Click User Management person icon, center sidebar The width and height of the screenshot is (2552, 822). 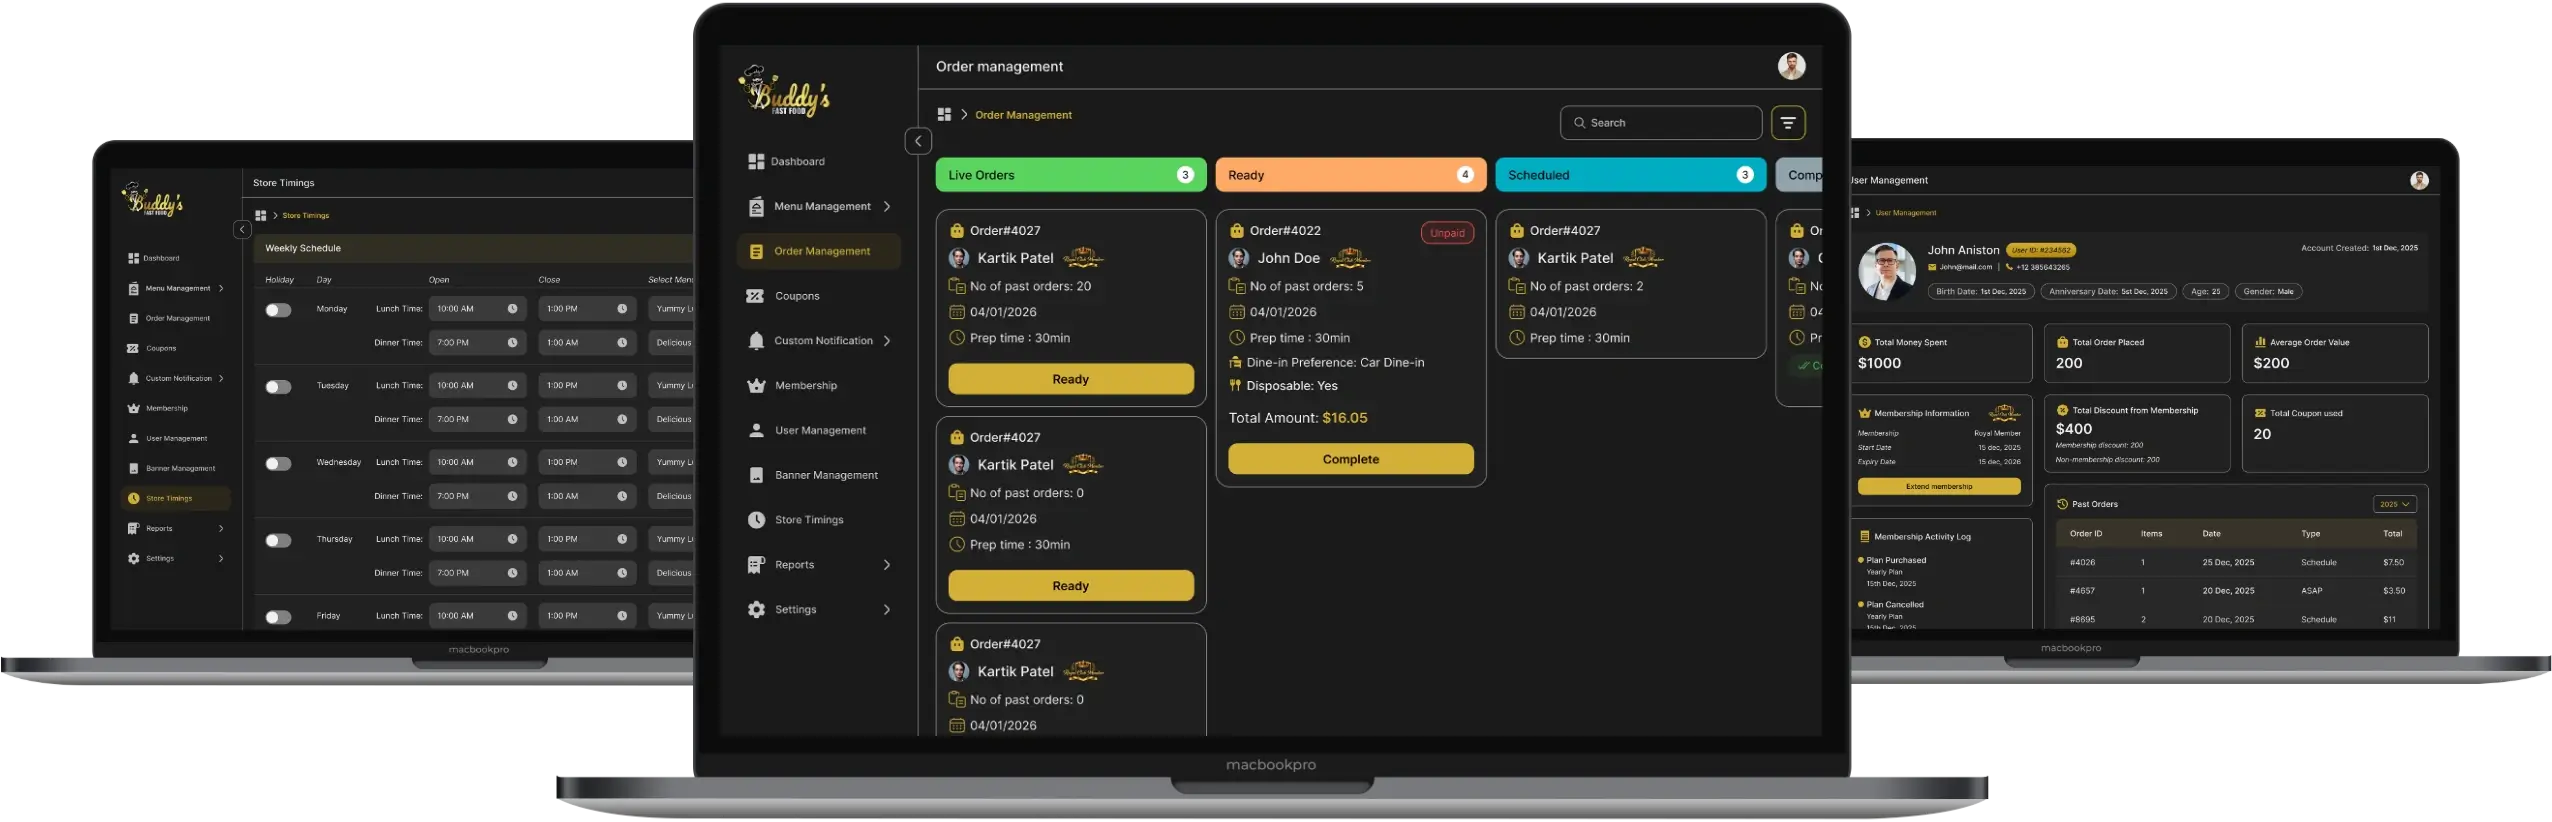point(756,431)
